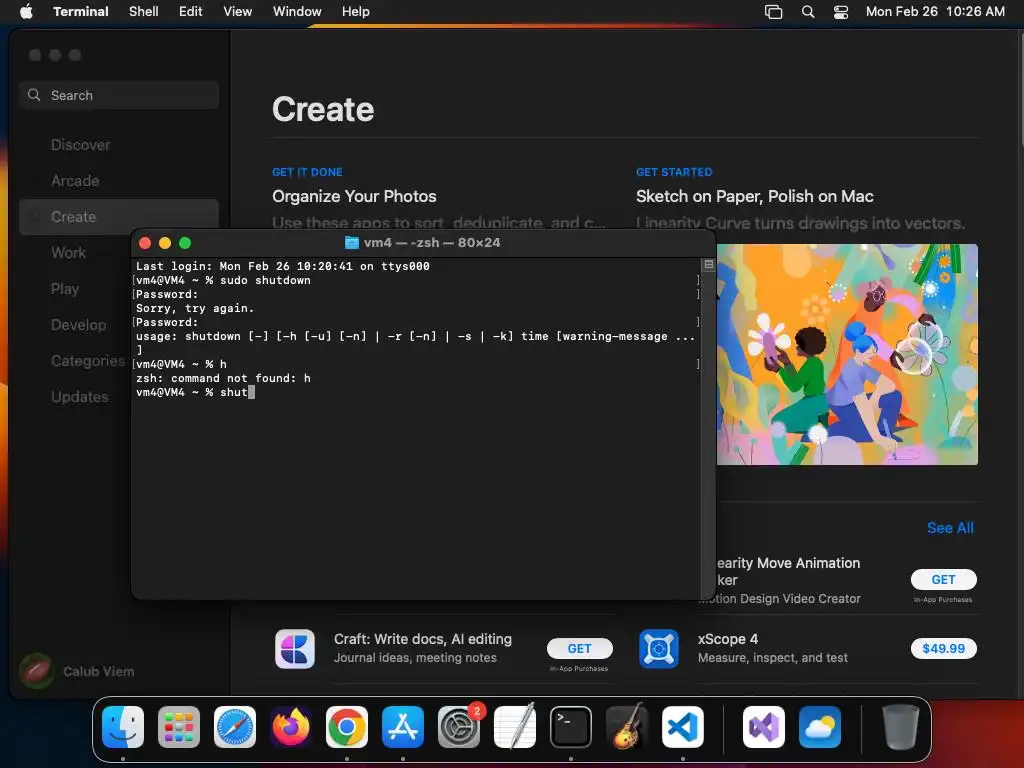Image resolution: width=1024 pixels, height=768 pixels.
Task: Click GET button for Craft app
Action: pyautogui.click(x=579, y=648)
